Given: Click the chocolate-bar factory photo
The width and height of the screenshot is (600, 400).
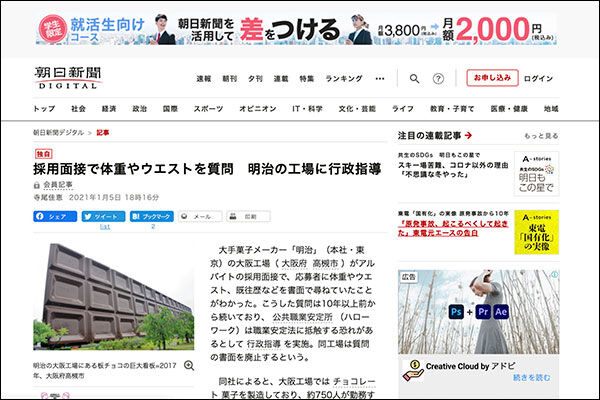Looking at the screenshot, I should [114, 297].
